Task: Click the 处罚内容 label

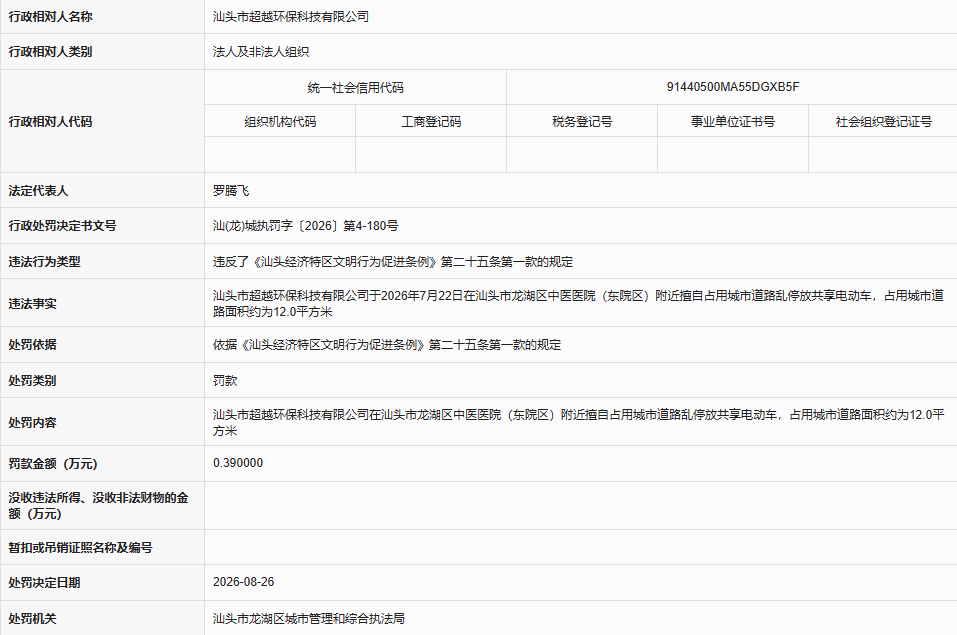Action: coord(32,423)
